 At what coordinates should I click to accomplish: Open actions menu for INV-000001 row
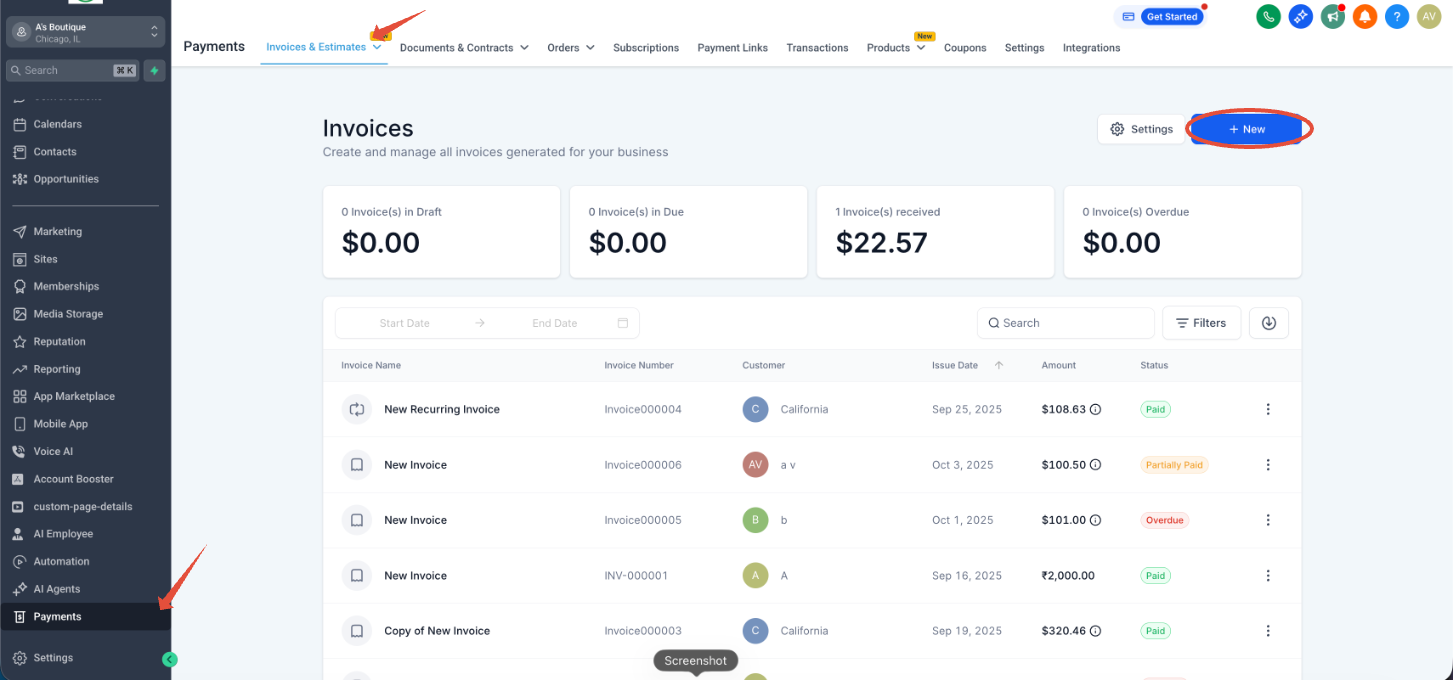[1268, 576]
